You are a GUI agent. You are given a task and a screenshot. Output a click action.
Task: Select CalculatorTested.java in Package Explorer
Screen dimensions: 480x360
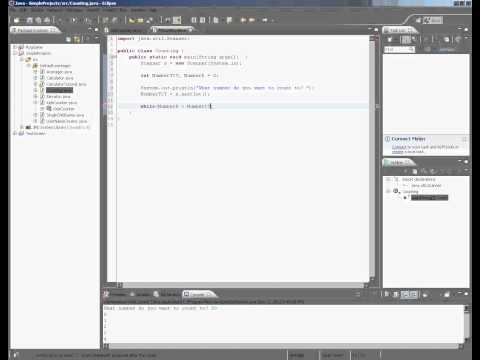click(x=66, y=84)
